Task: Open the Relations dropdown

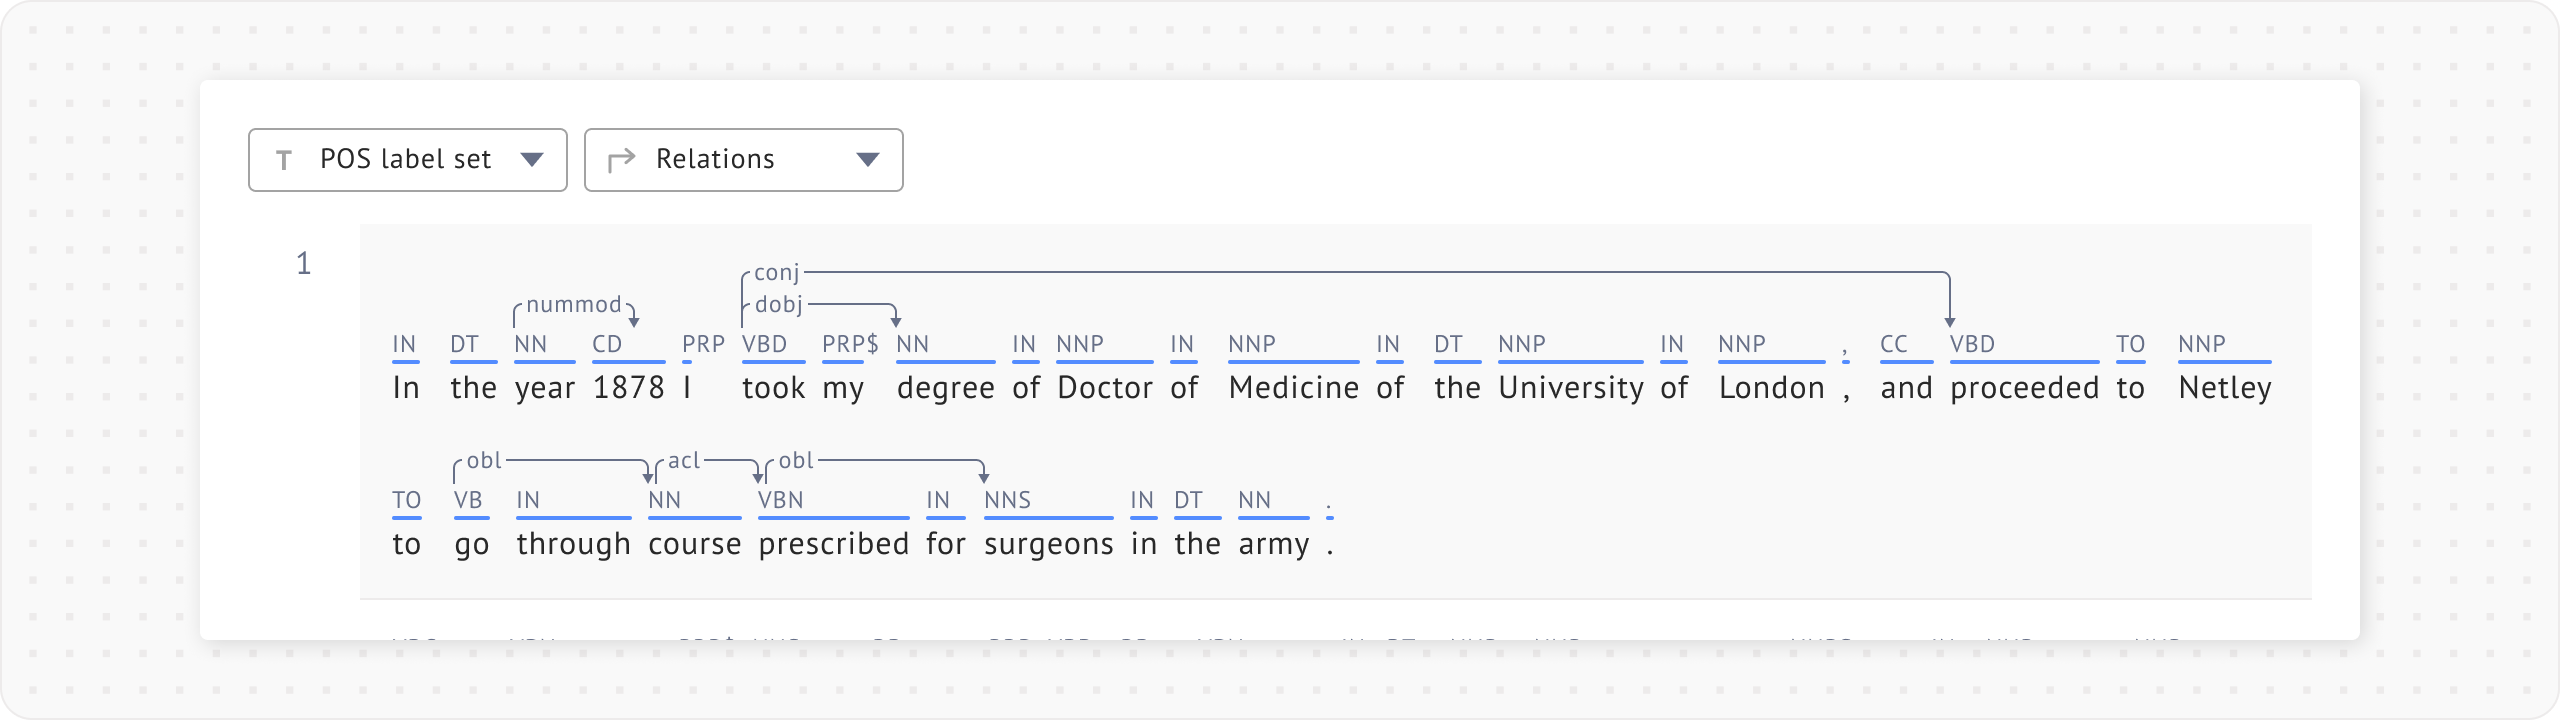Action: coord(742,160)
